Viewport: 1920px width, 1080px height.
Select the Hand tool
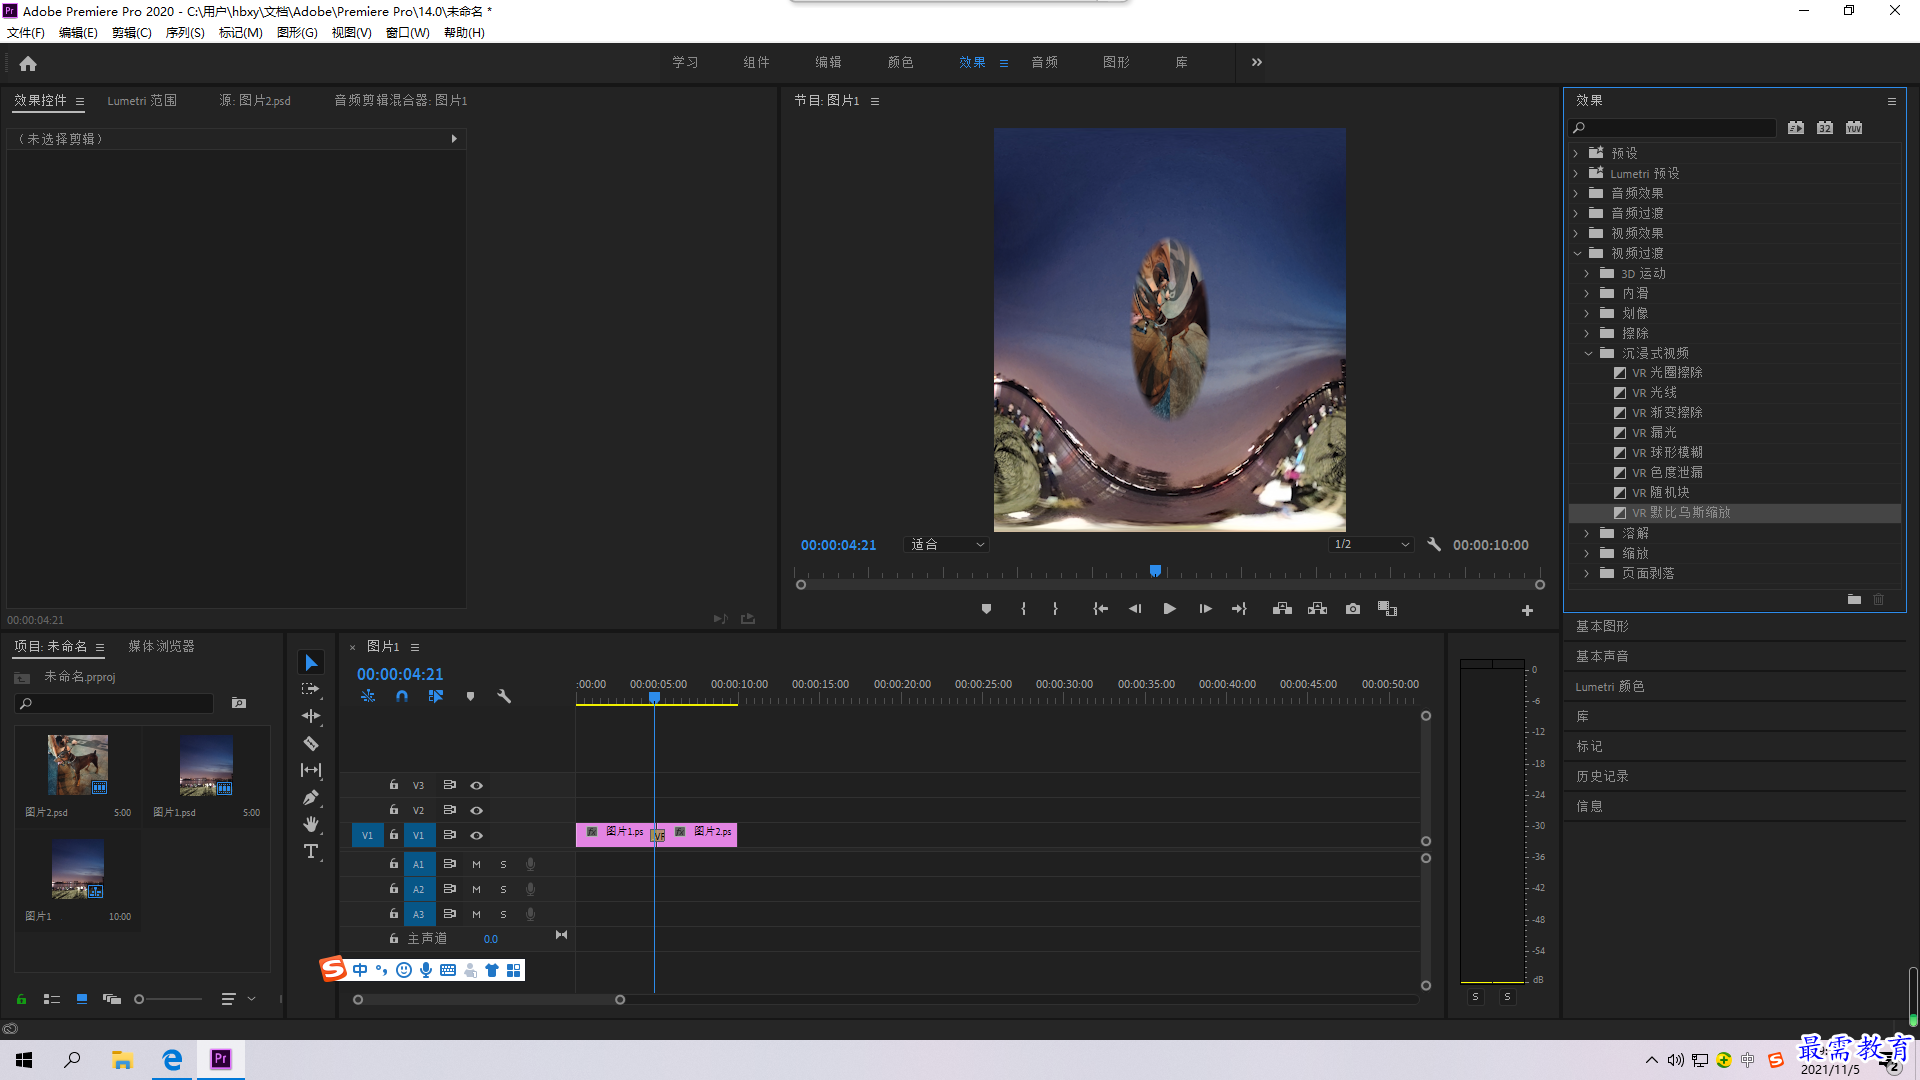click(311, 824)
